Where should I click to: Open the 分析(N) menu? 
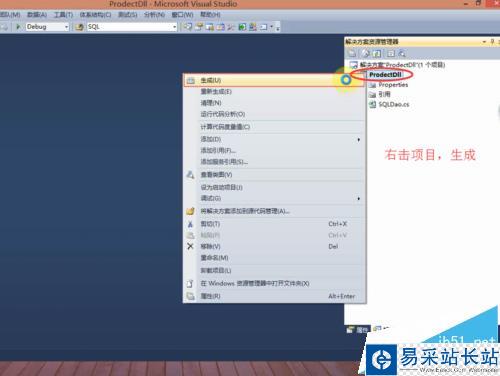point(154,15)
